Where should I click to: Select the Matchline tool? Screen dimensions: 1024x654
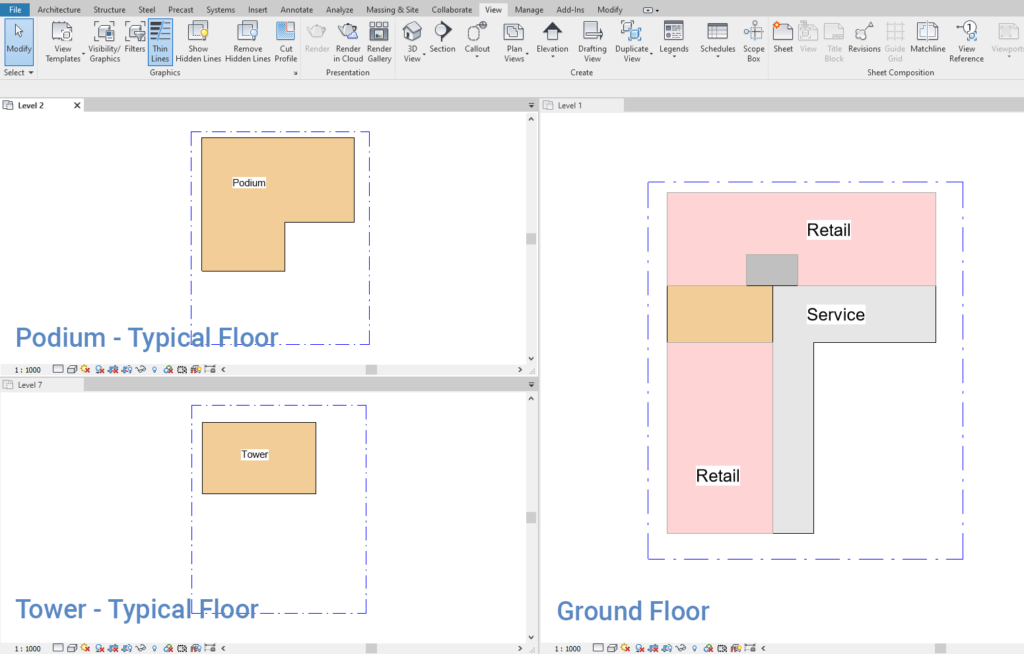(x=928, y=44)
